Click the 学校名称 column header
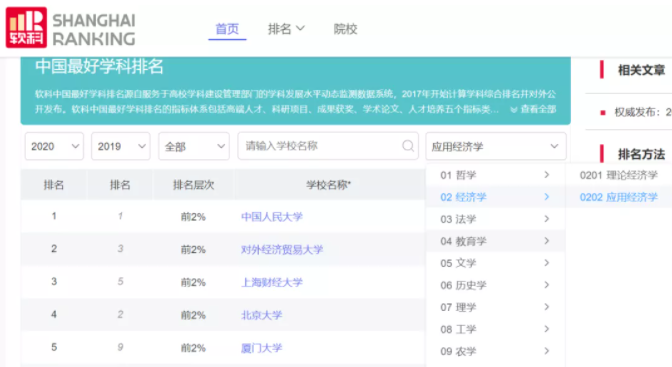The image size is (672, 367). tap(328, 185)
